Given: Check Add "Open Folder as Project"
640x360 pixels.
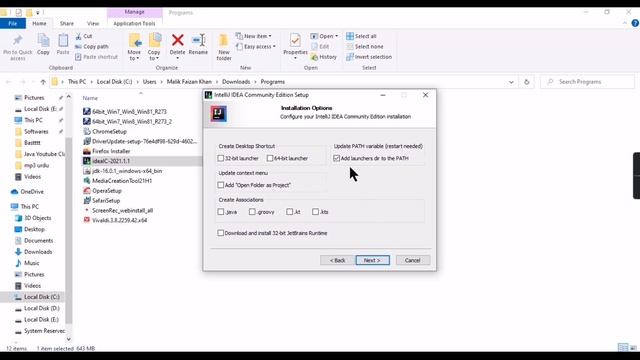Looking at the screenshot, I should coord(221,185).
